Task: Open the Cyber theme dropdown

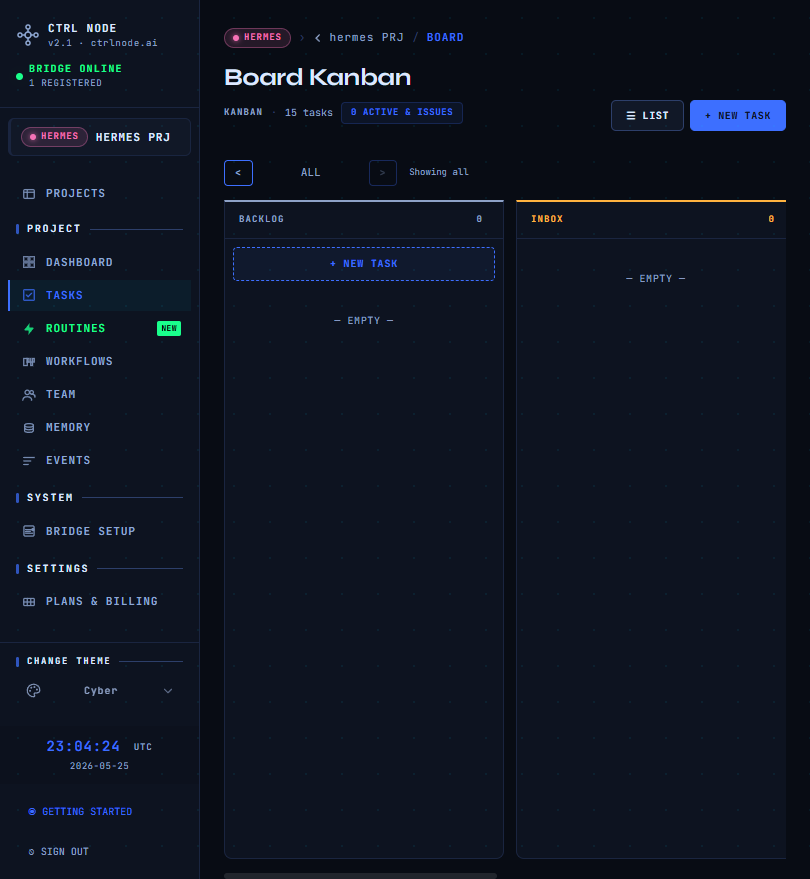Action: (100, 691)
